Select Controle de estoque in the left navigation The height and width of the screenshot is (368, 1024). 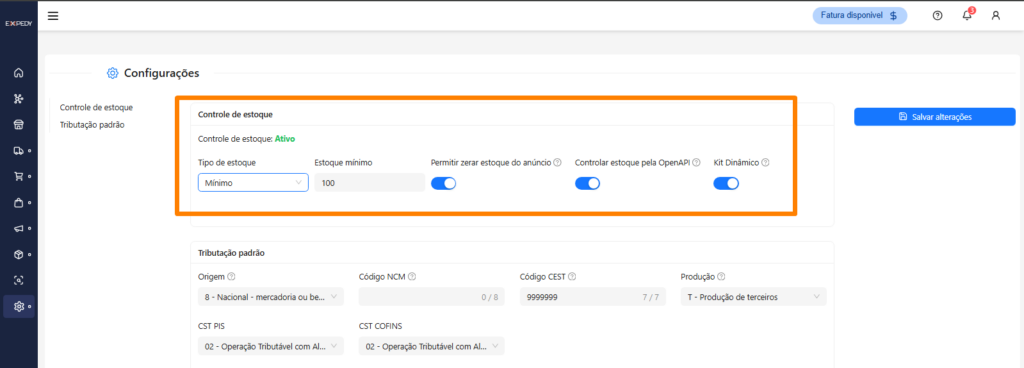pyautogui.click(x=96, y=107)
